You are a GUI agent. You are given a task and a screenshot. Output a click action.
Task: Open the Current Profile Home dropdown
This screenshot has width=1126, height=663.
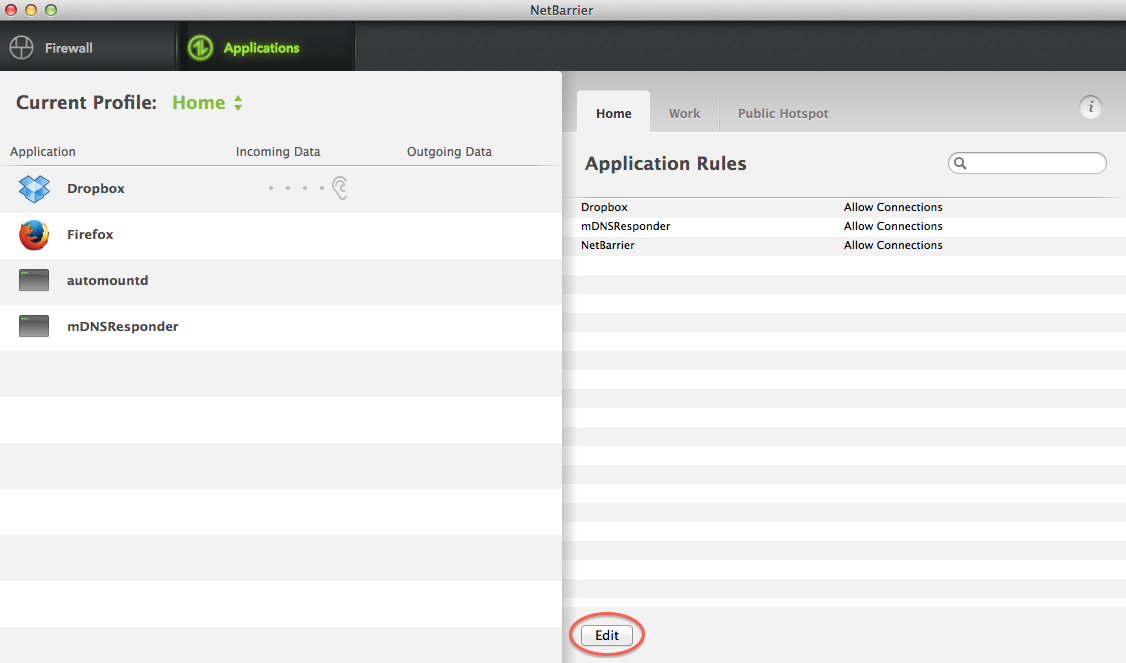click(x=207, y=103)
